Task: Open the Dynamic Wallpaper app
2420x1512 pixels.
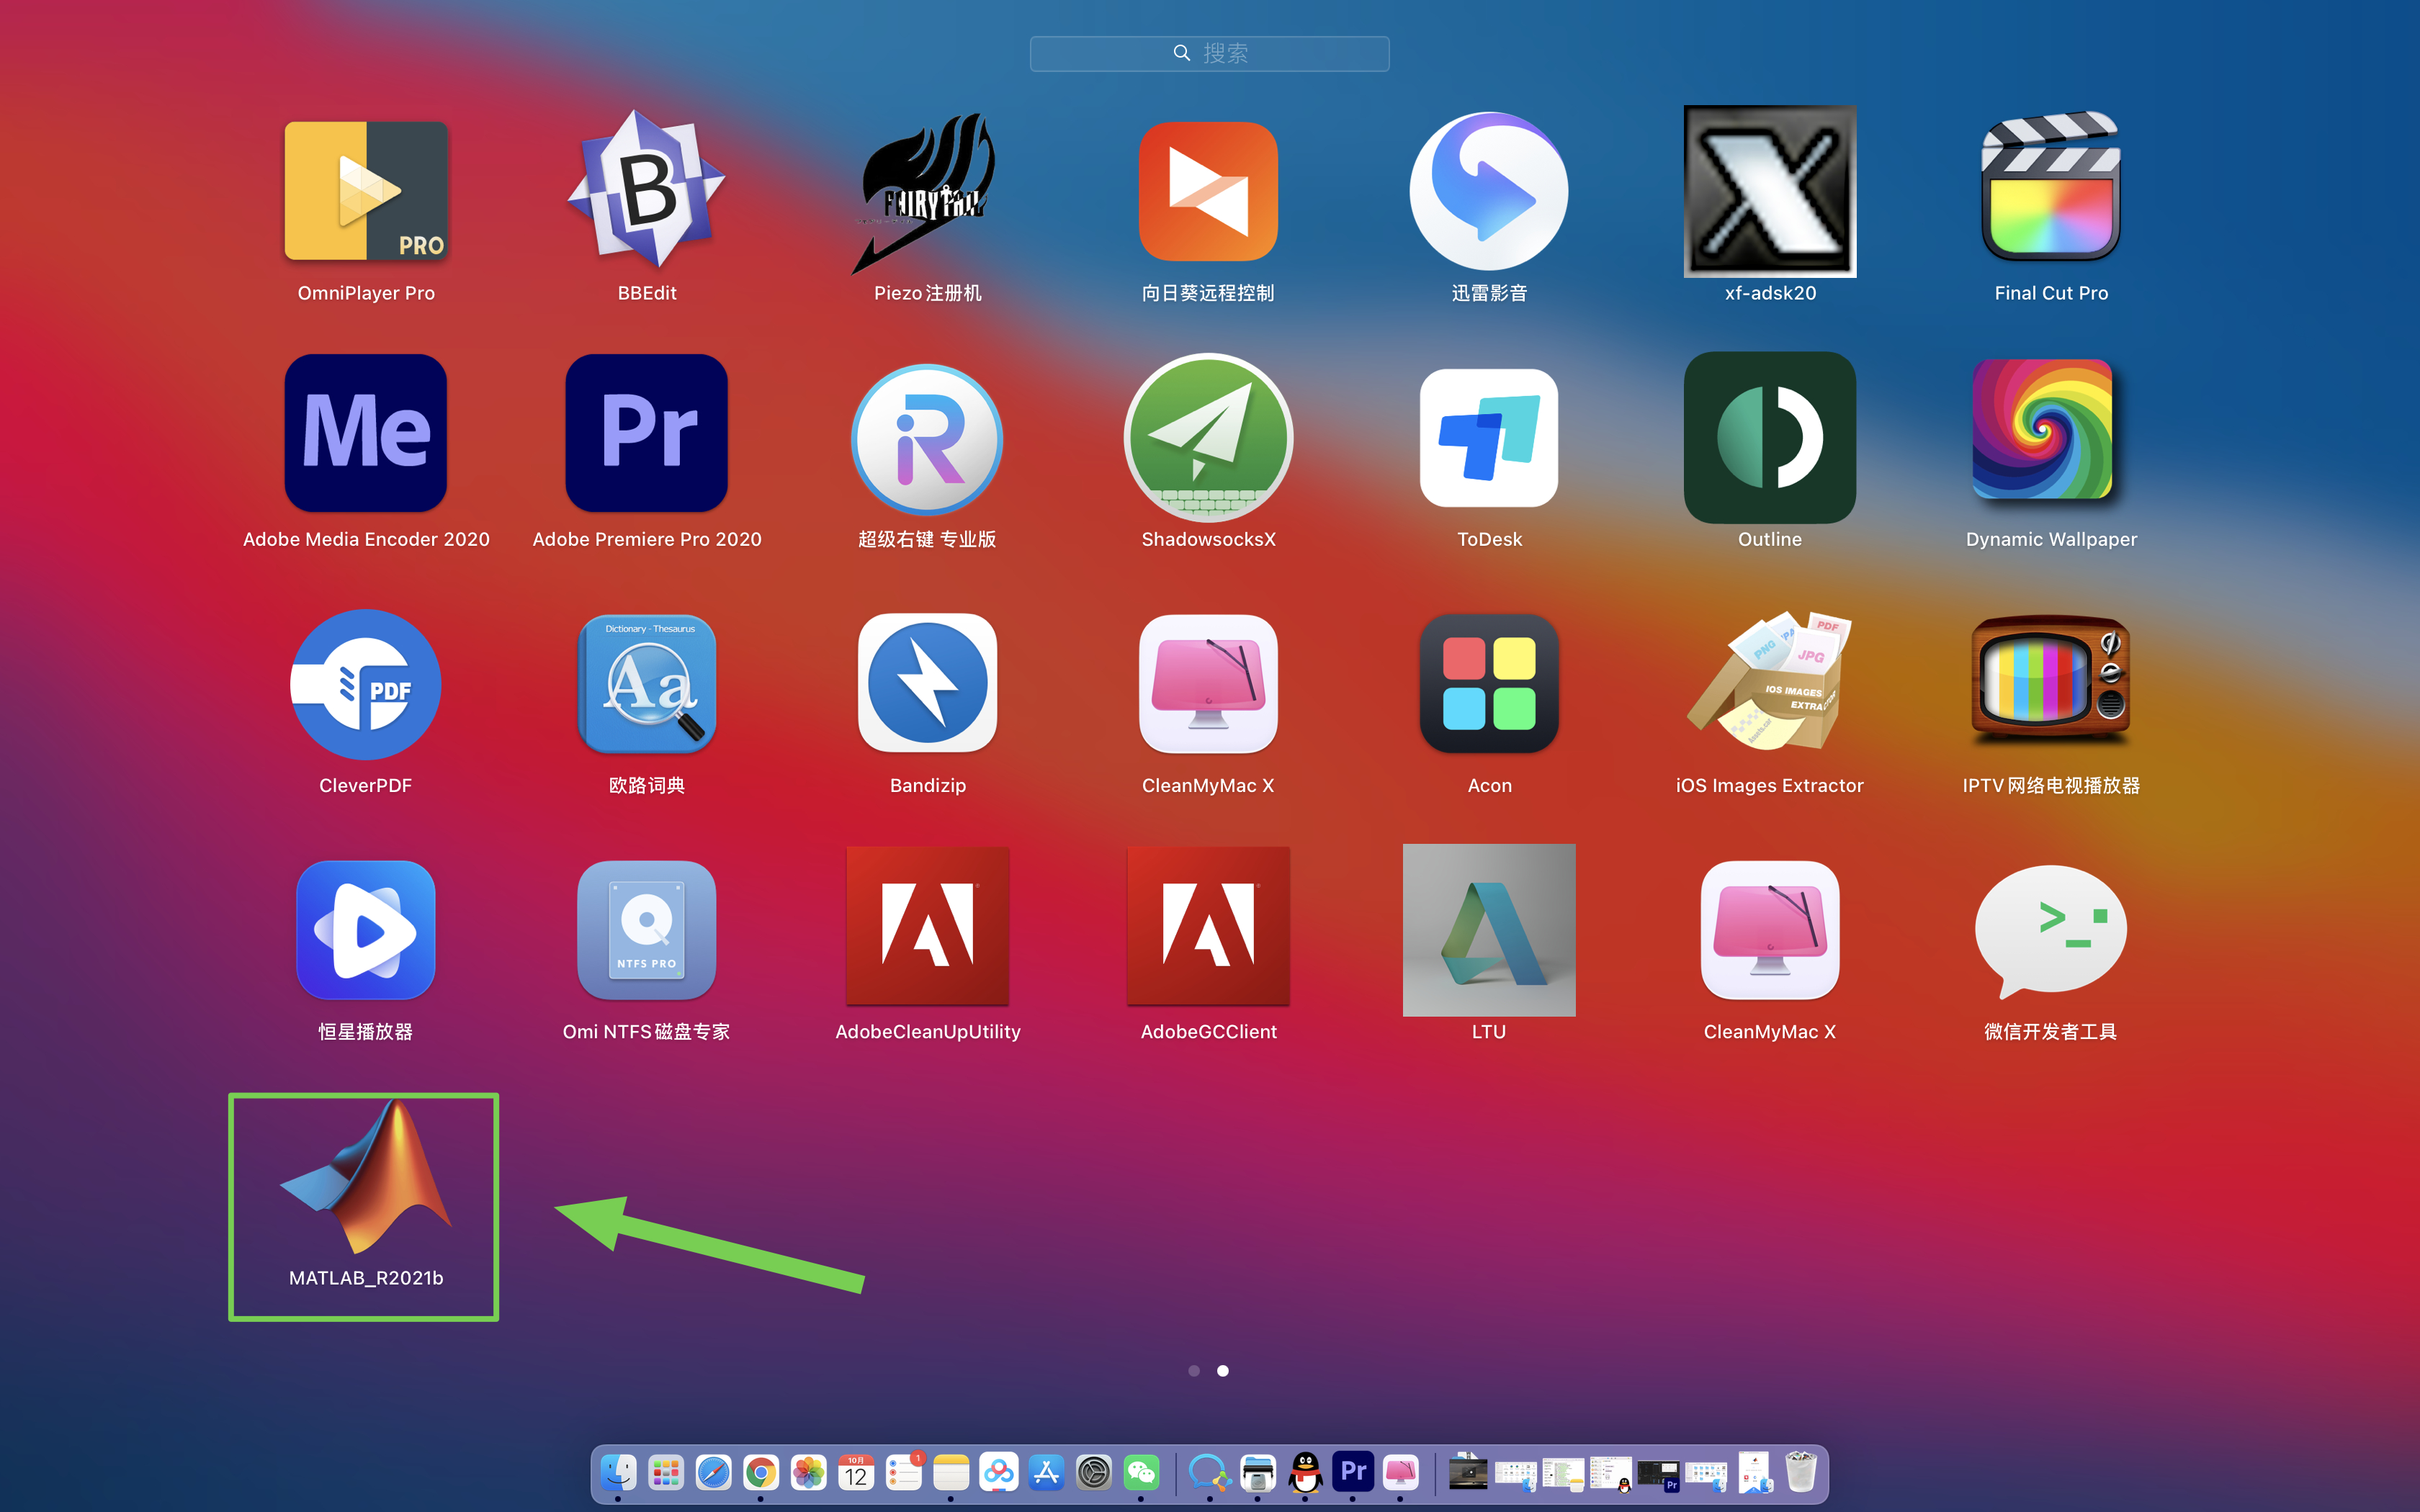Action: coord(2042,430)
